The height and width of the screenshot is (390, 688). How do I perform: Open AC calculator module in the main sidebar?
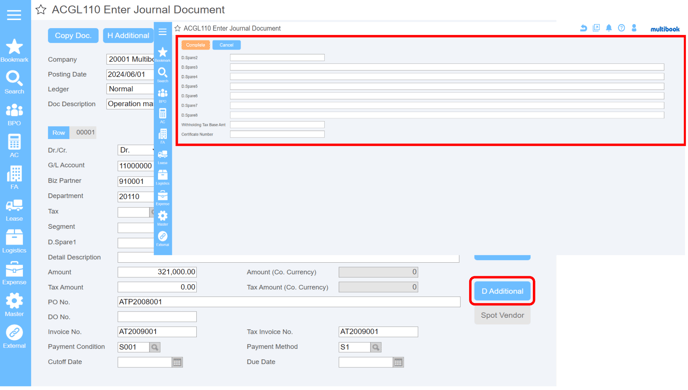(x=14, y=146)
